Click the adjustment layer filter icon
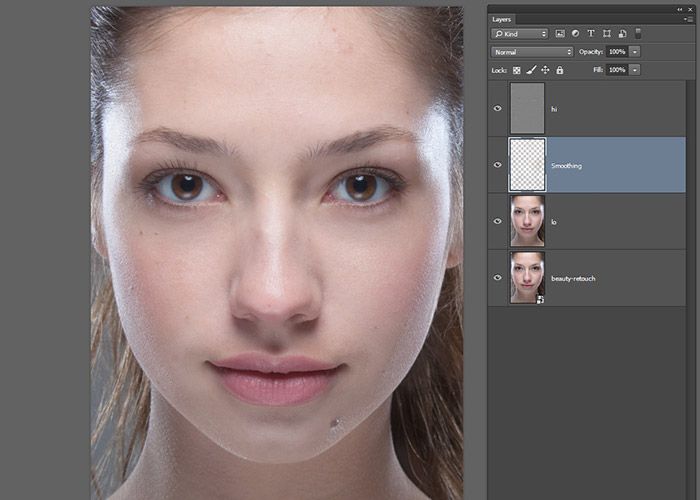 576,34
